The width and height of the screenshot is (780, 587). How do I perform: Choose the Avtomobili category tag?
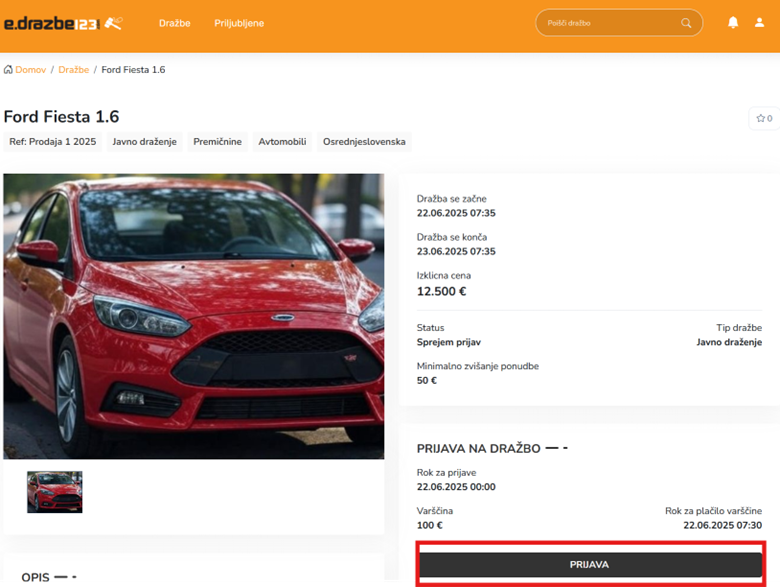[282, 142]
